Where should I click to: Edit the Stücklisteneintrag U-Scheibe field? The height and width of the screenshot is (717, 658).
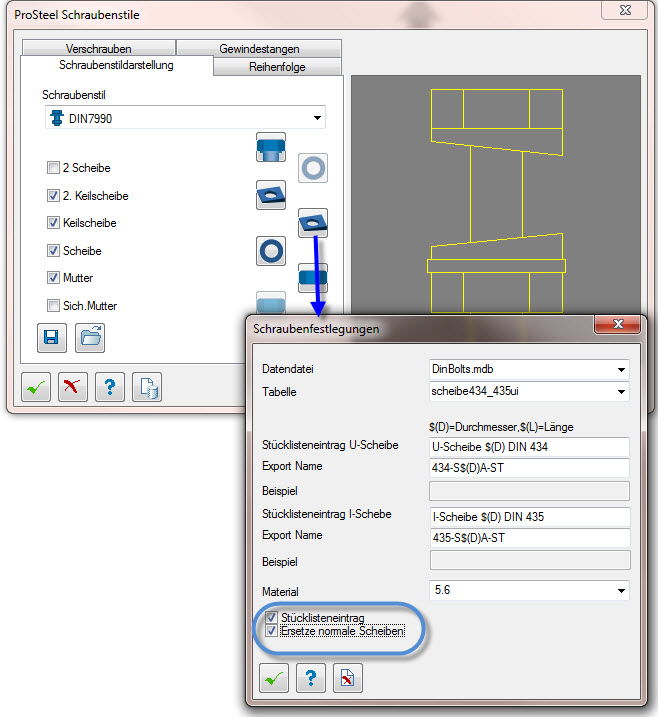(x=529, y=447)
